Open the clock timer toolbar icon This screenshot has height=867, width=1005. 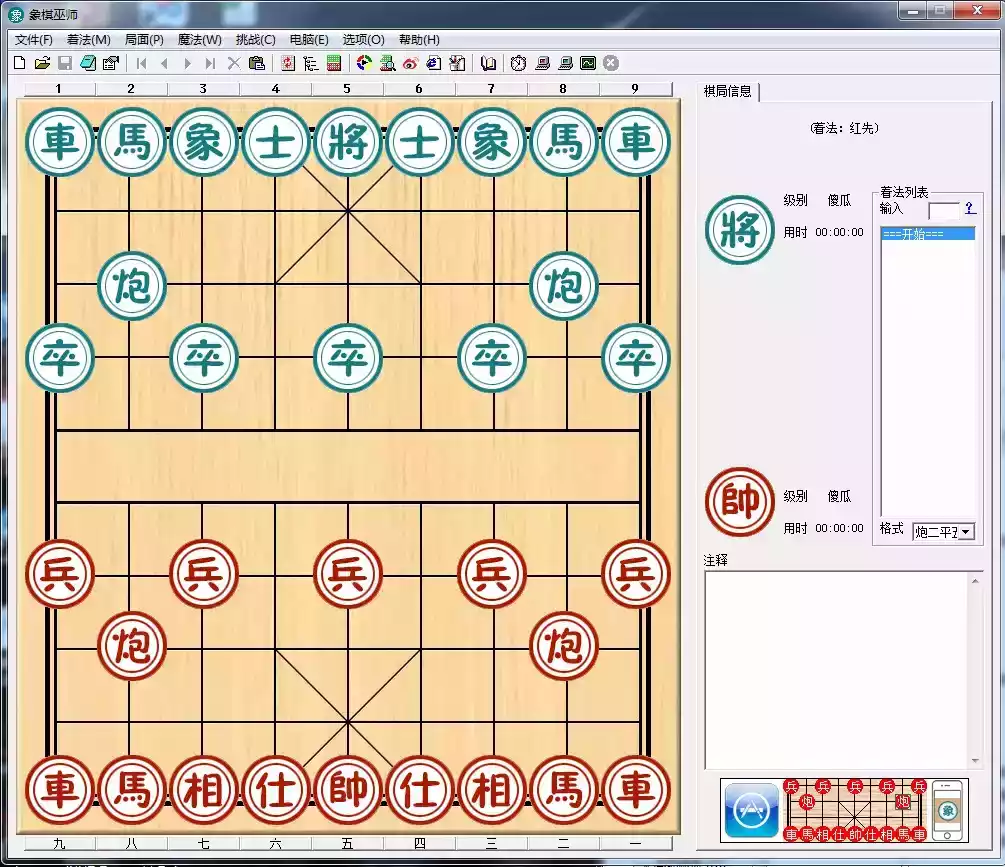[517, 62]
